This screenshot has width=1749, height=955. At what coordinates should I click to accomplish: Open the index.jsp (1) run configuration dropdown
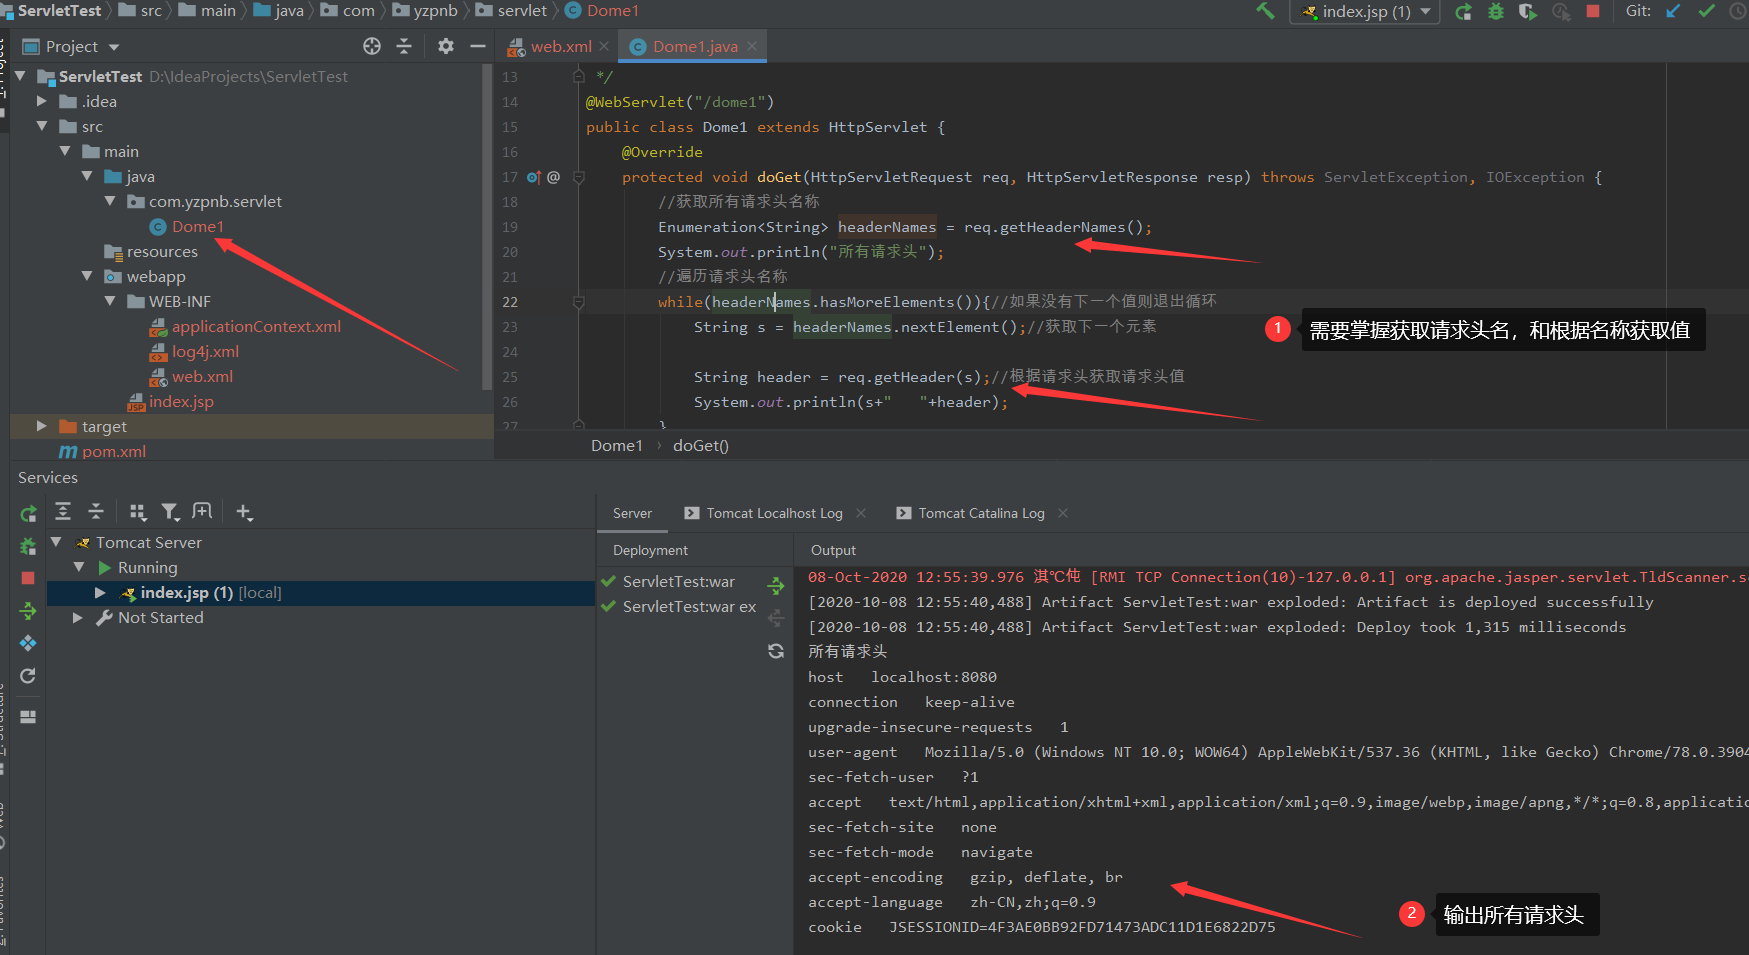pos(1365,12)
